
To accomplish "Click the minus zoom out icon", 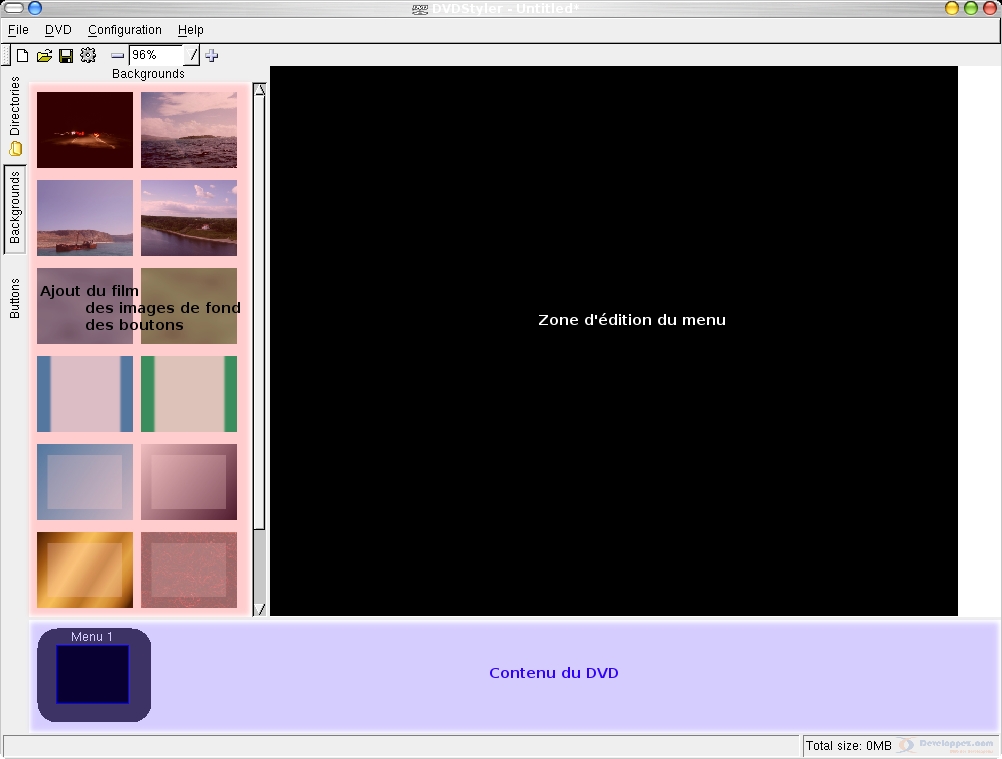I will point(117,56).
